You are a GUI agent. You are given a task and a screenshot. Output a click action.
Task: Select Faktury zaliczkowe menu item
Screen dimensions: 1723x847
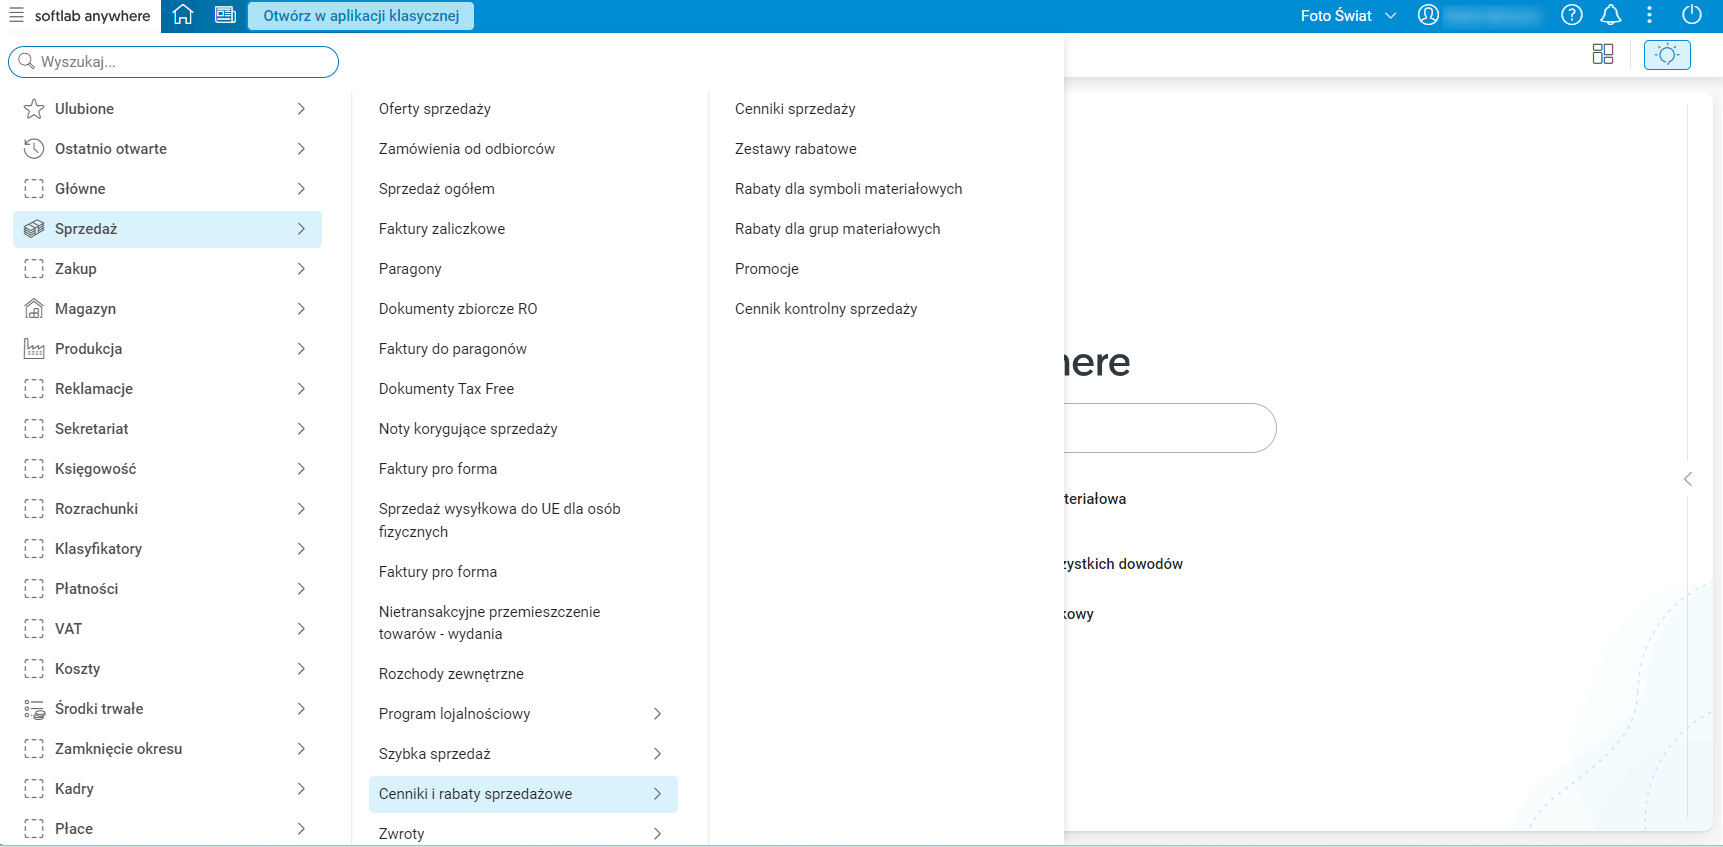(x=442, y=229)
